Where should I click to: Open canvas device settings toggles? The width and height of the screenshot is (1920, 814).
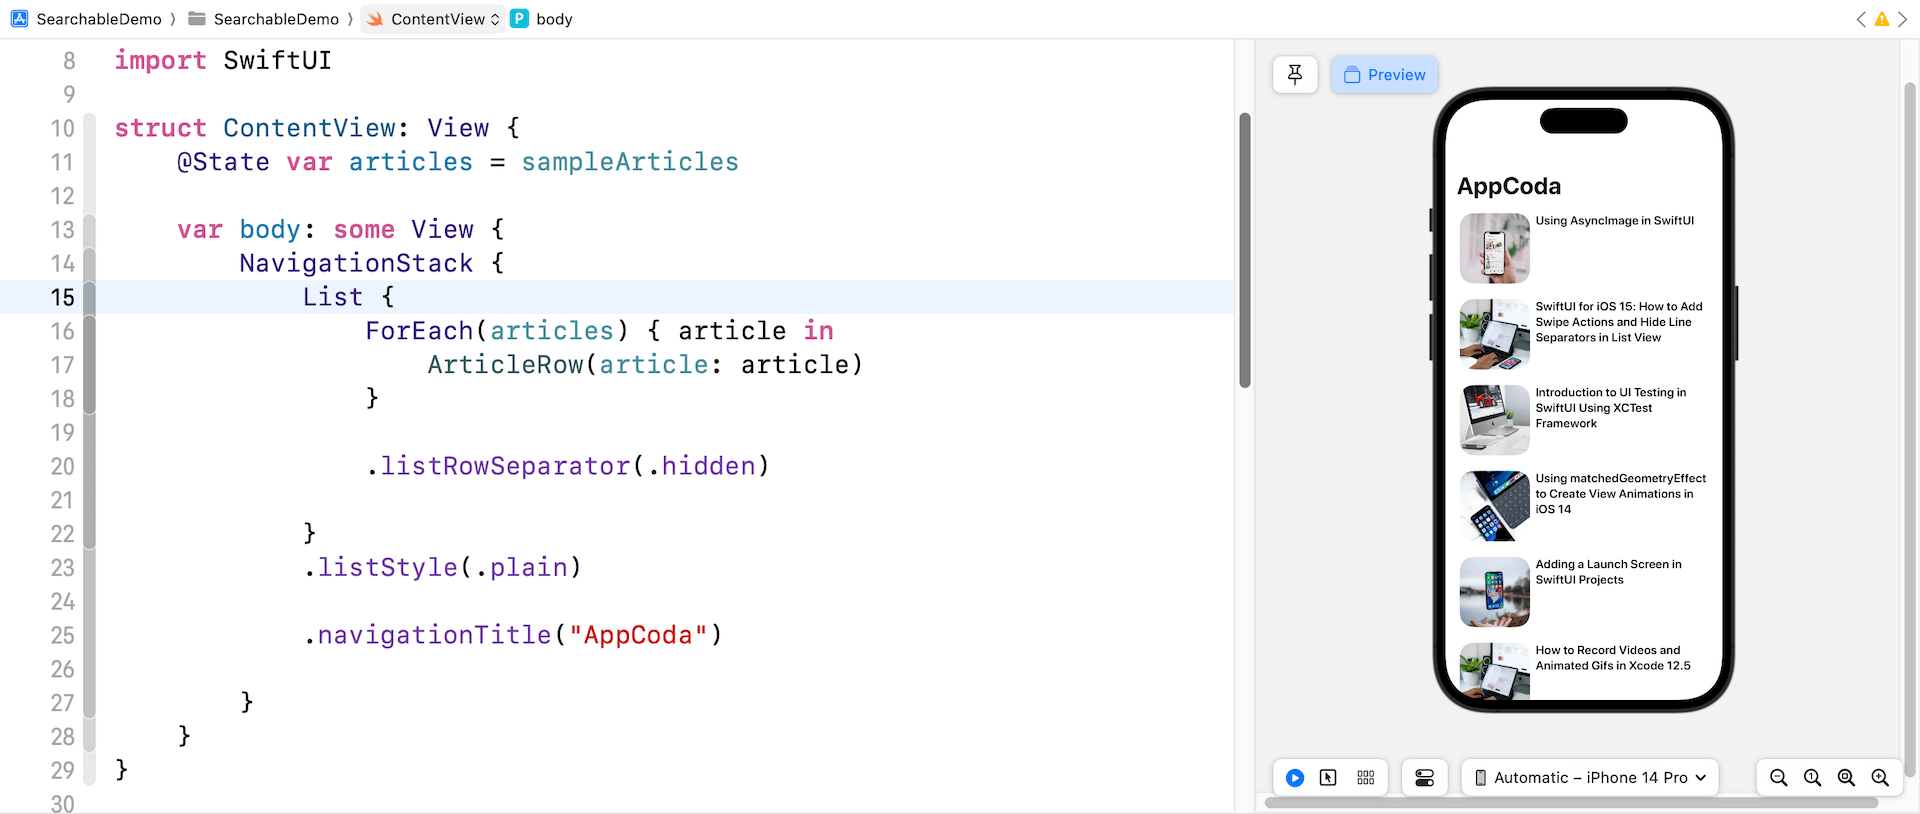coord(1425,778)
